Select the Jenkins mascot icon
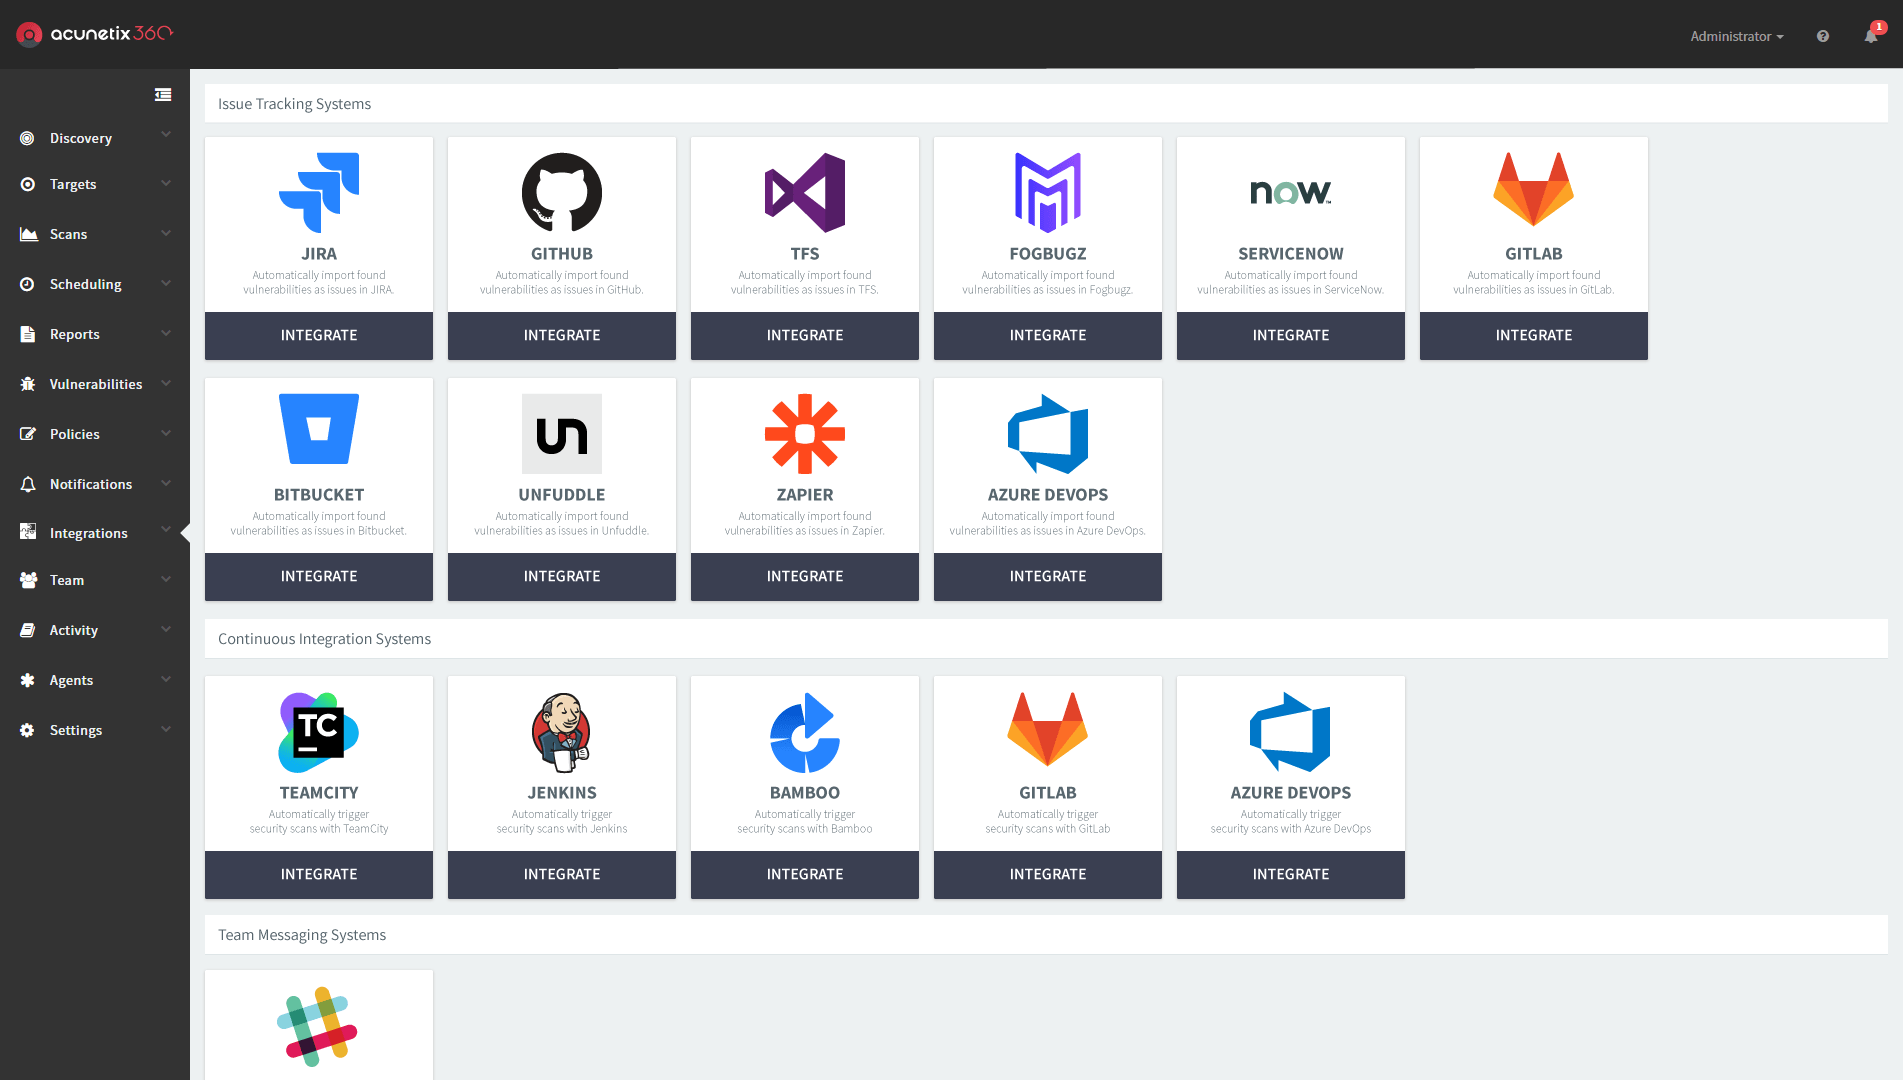Viewport: 1903px width, 1080px height. 561,731
